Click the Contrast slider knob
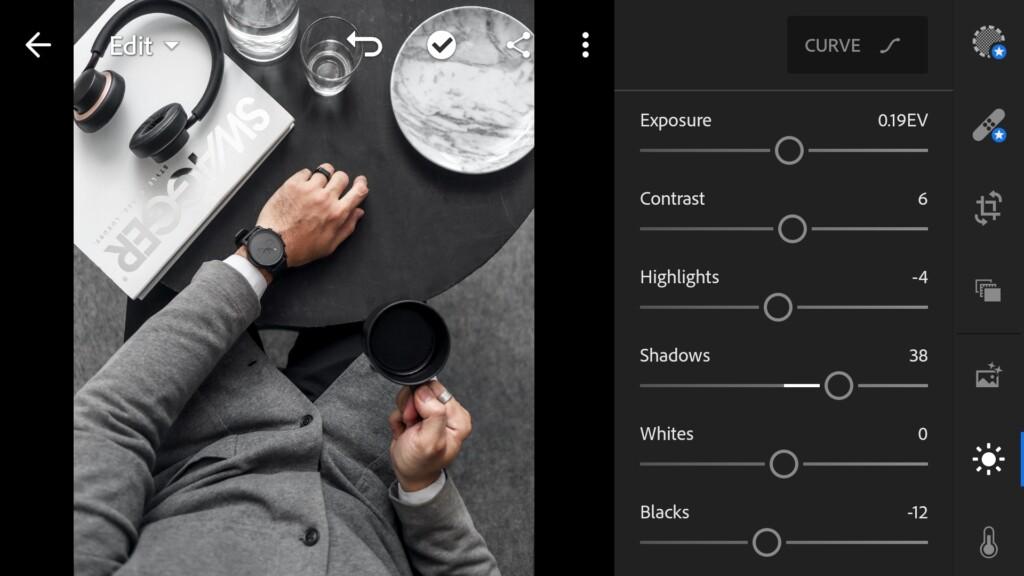Viewport: 1024px width, 576px height. click(x=792, y=229)
